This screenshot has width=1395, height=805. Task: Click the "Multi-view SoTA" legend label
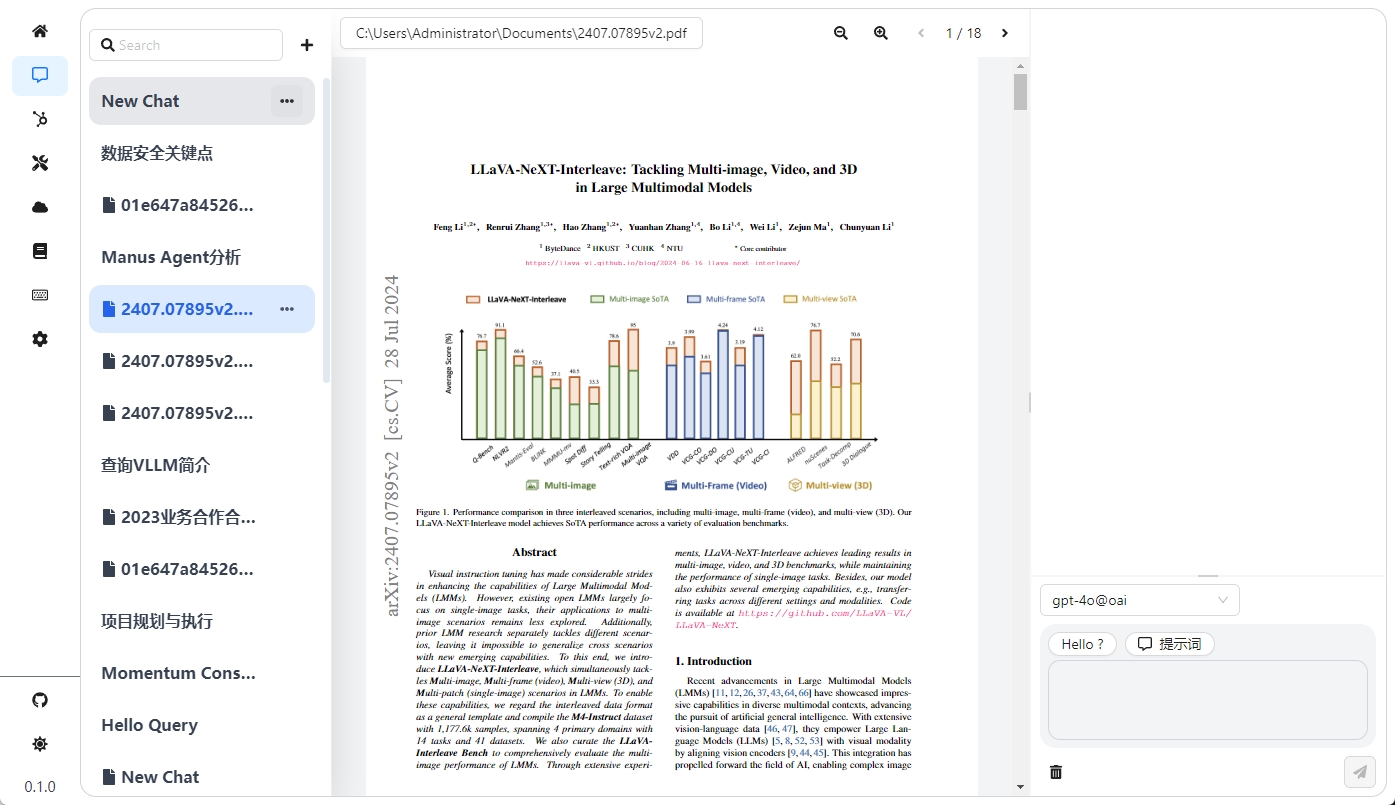(x=831, y=299)
